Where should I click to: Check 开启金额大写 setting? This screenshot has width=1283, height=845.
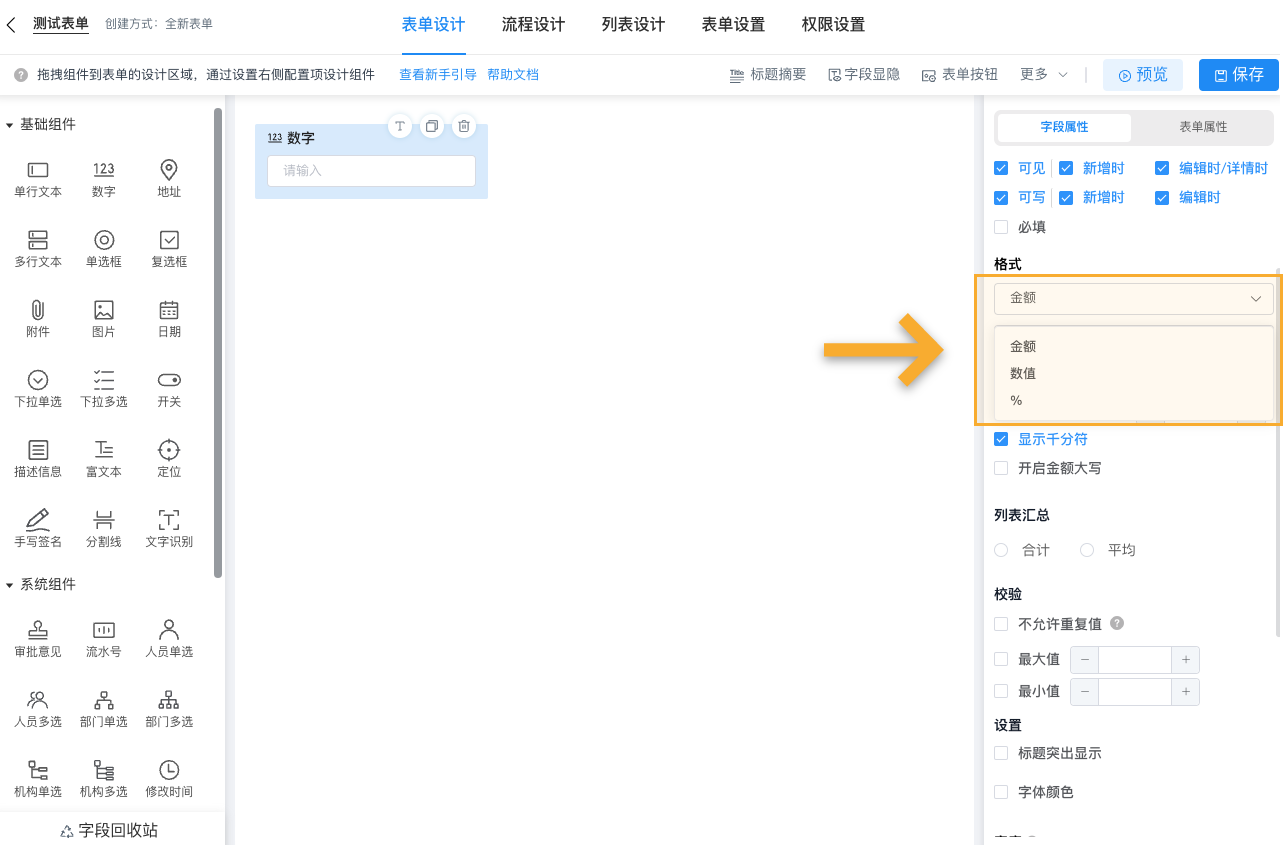click(x=1001, y=467)
